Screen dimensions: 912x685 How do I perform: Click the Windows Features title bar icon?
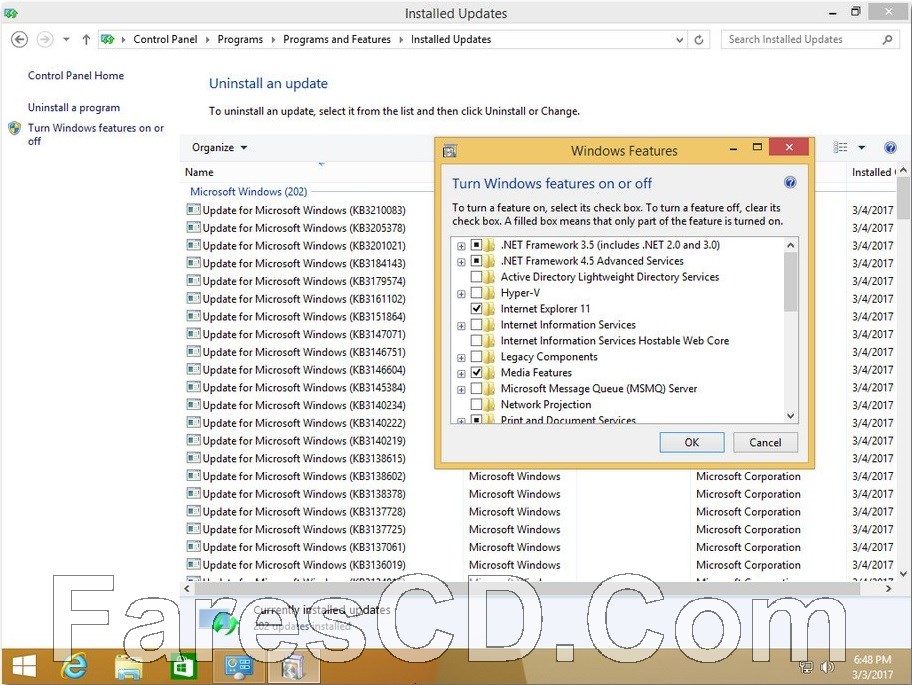pos(450,151)
